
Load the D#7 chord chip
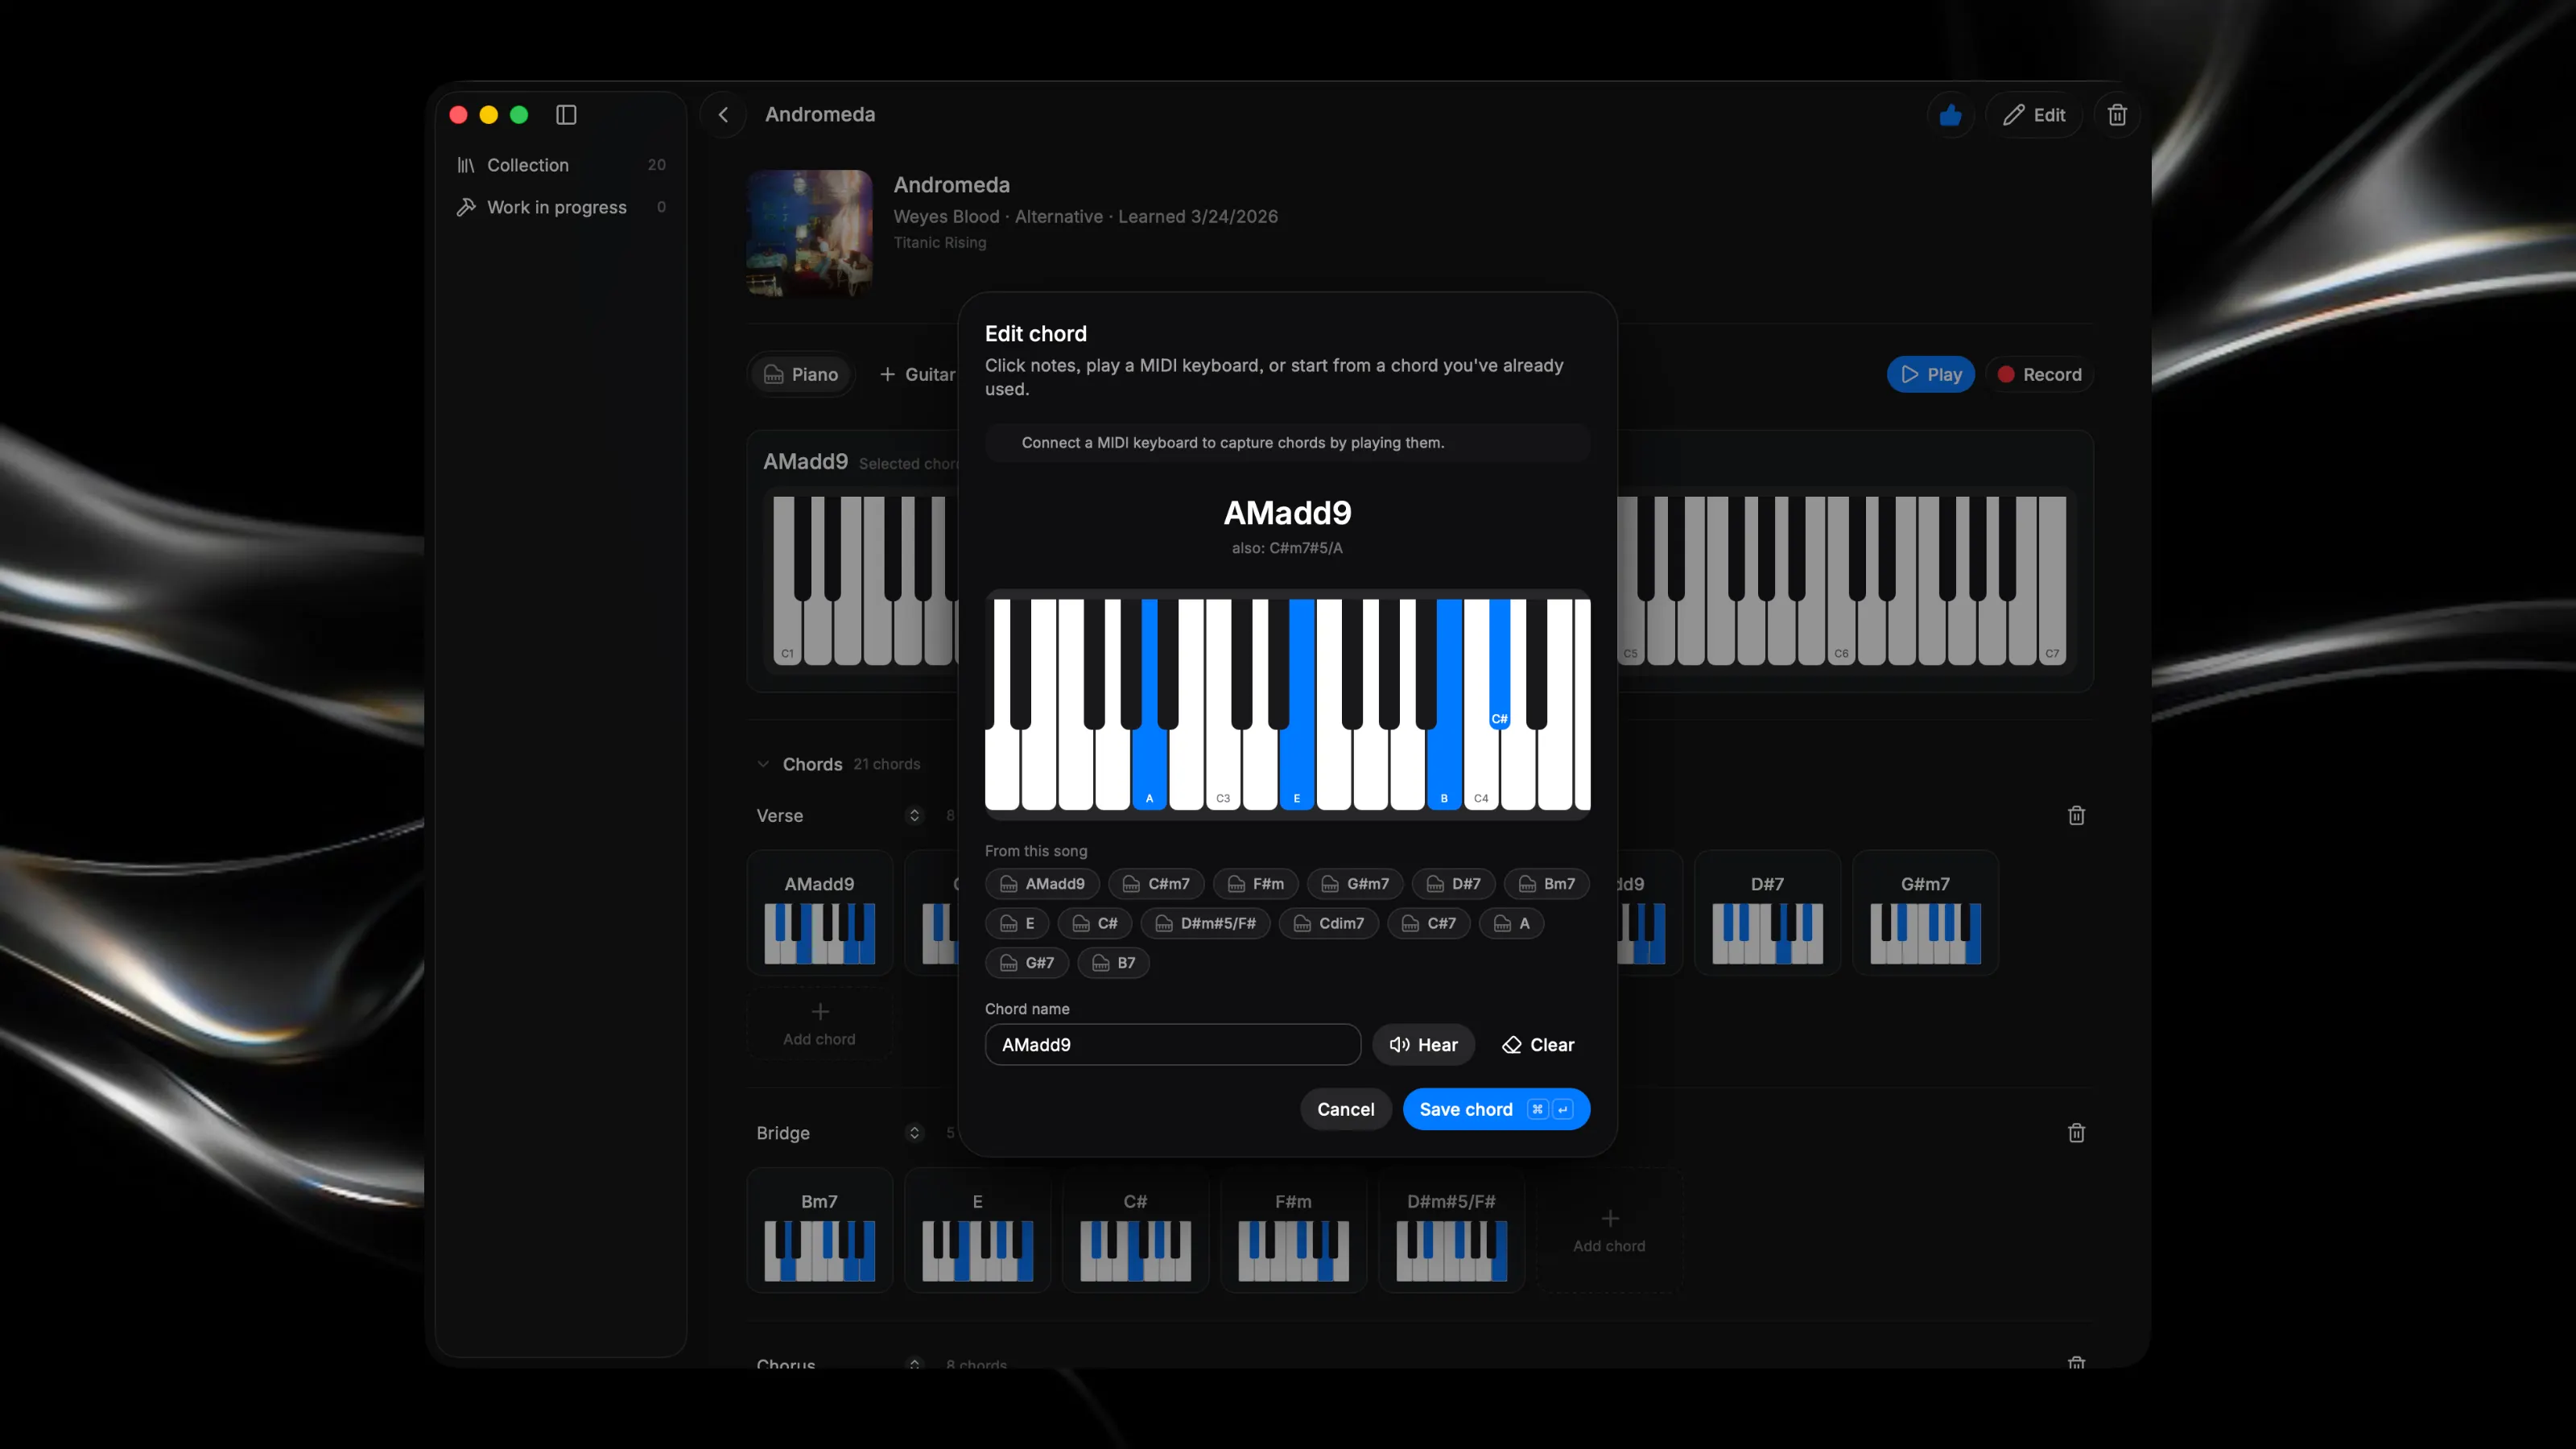(x=1454, y=884)
